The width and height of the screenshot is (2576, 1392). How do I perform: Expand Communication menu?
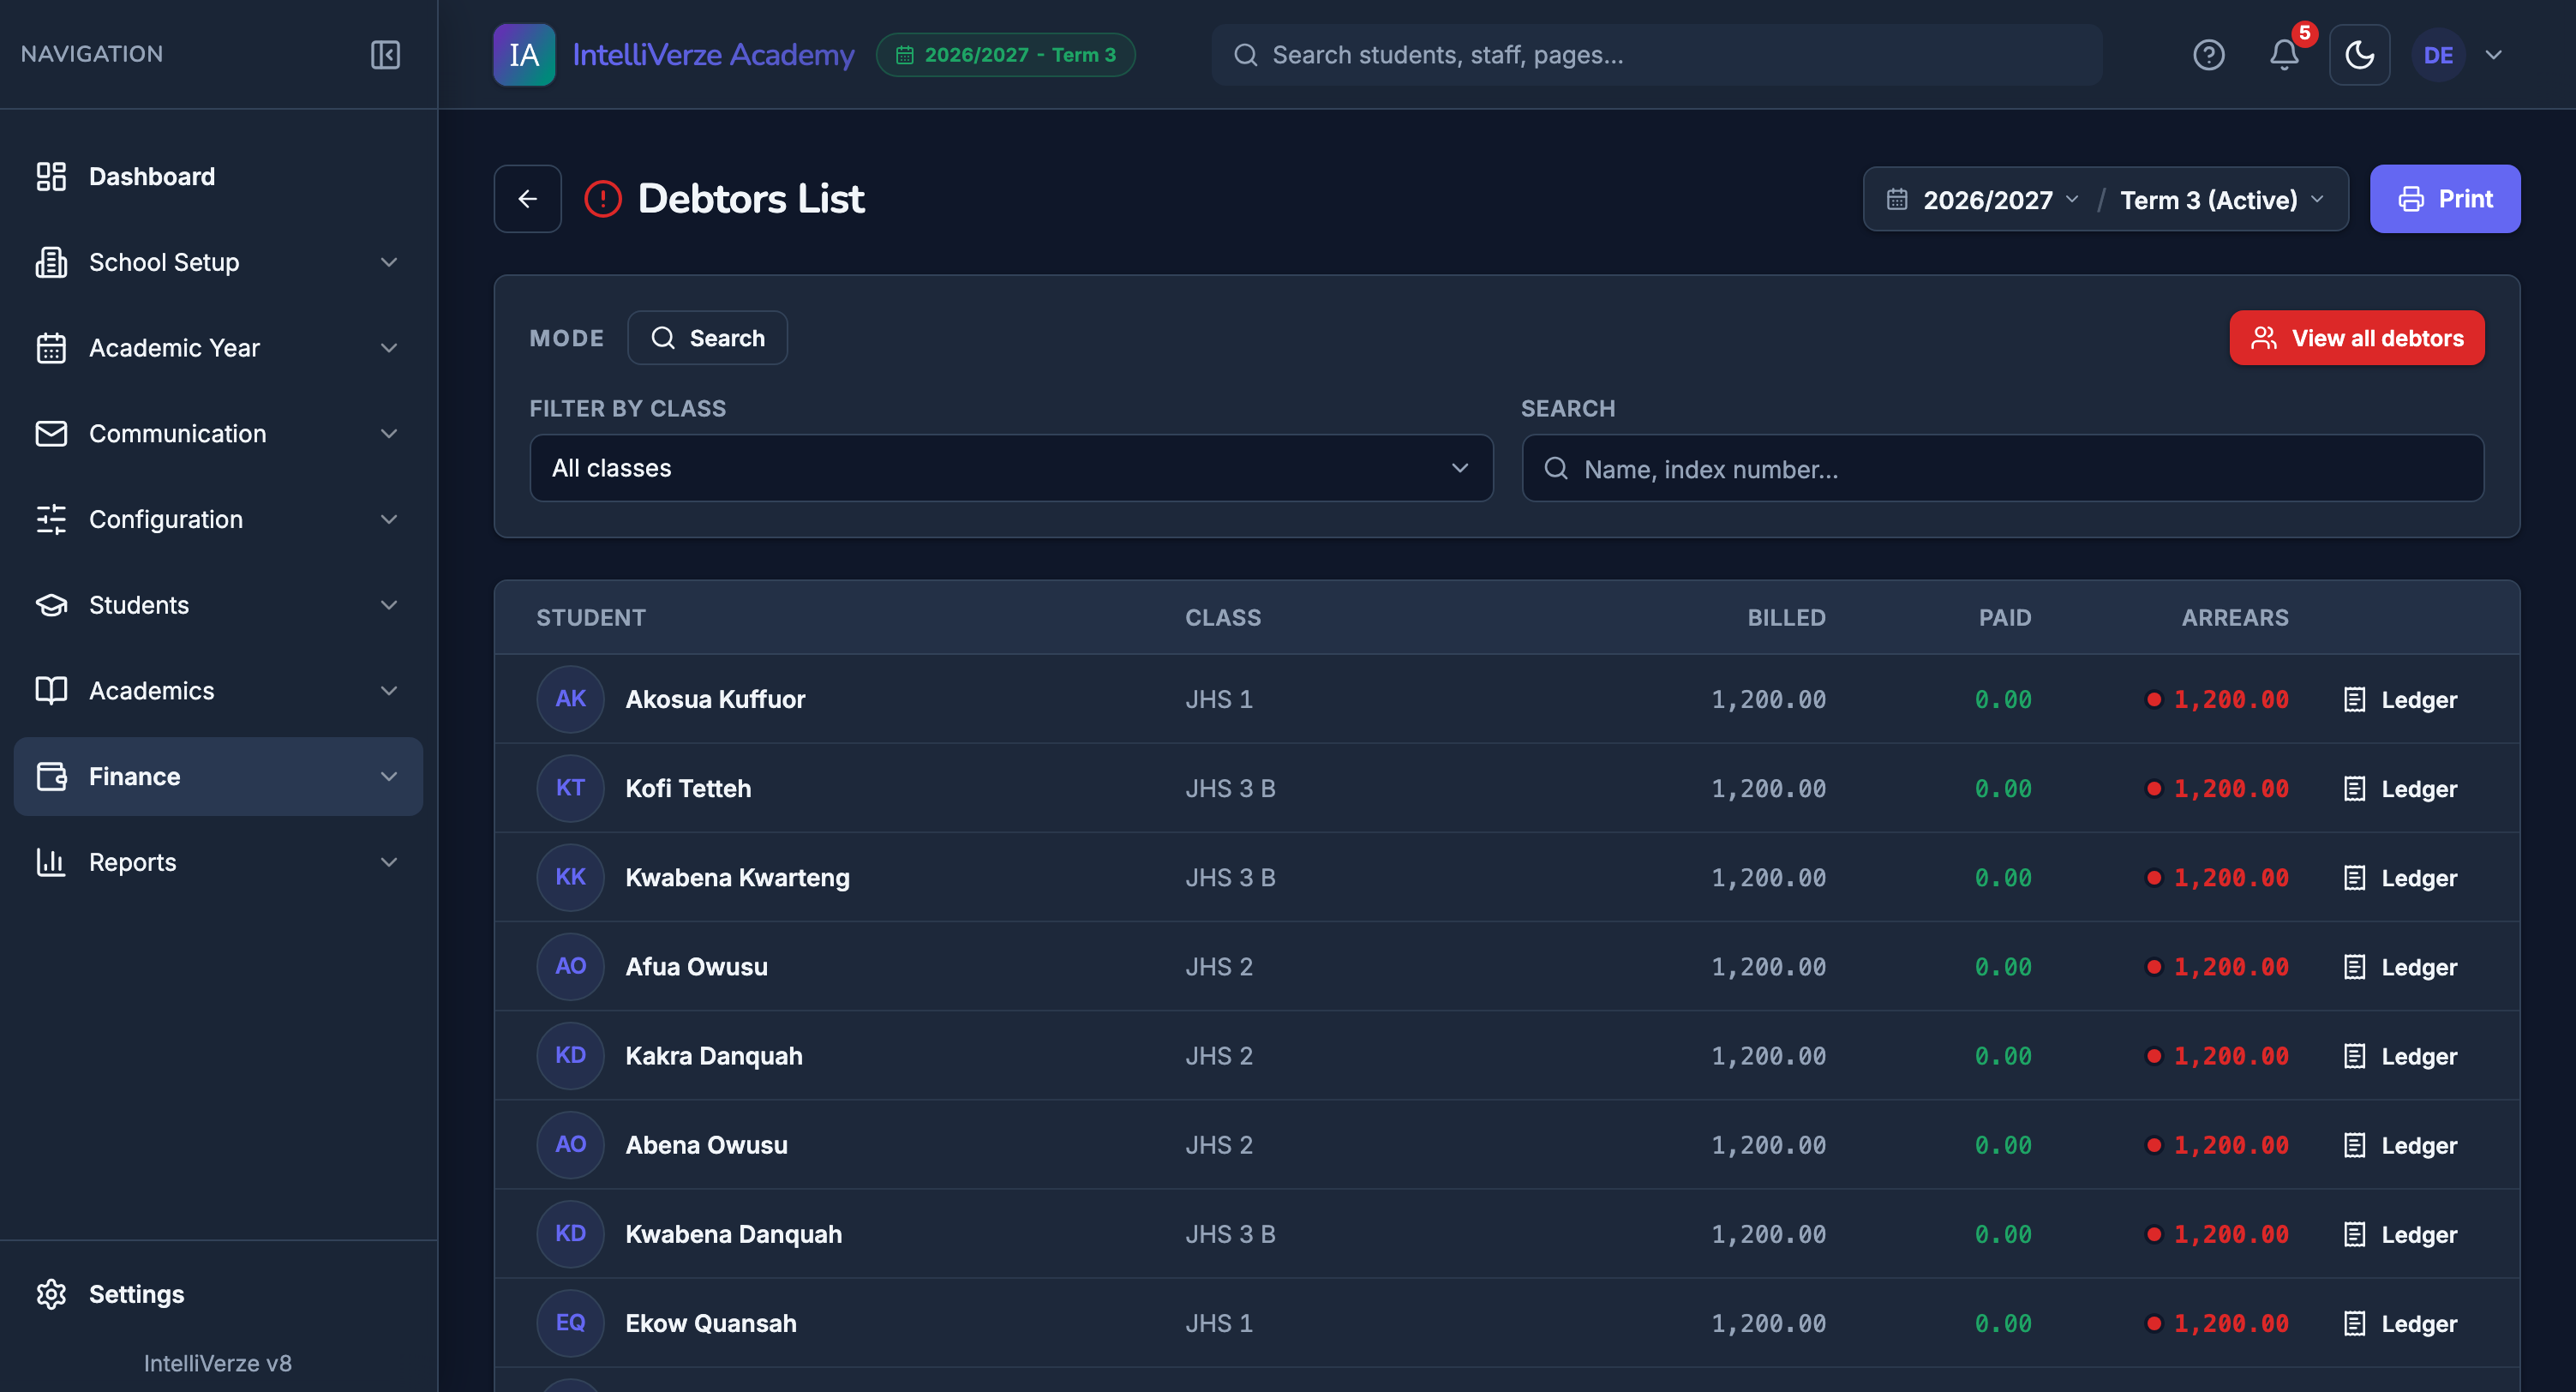coord(218,434)
